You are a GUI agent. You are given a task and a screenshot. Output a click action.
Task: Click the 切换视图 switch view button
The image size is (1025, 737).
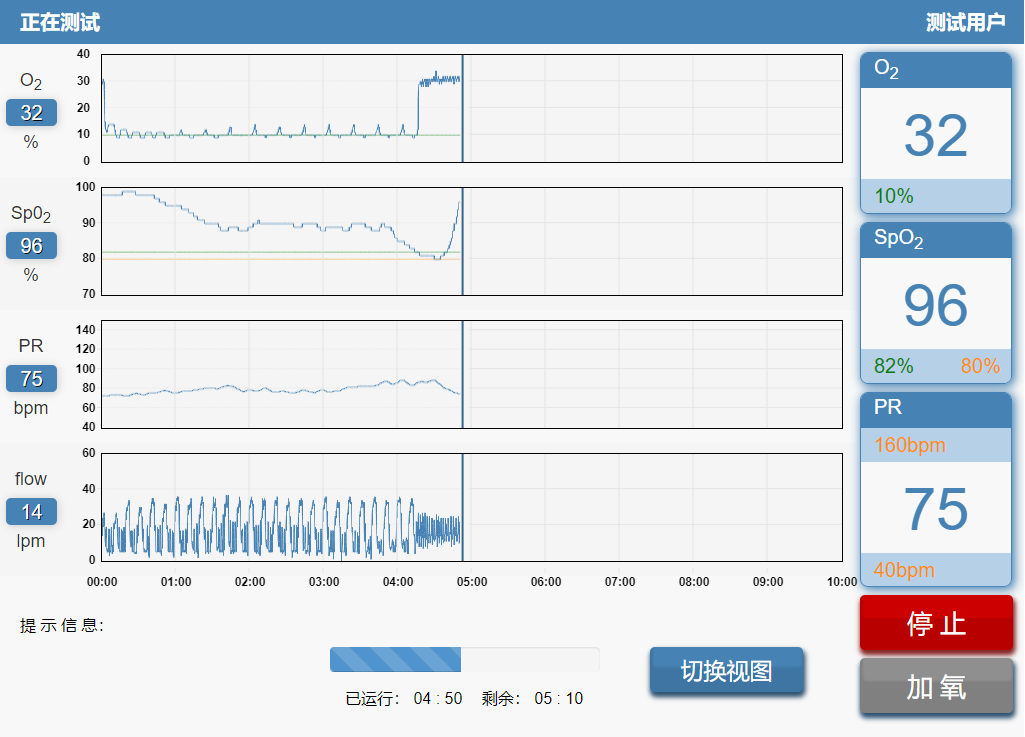point(726,671)
